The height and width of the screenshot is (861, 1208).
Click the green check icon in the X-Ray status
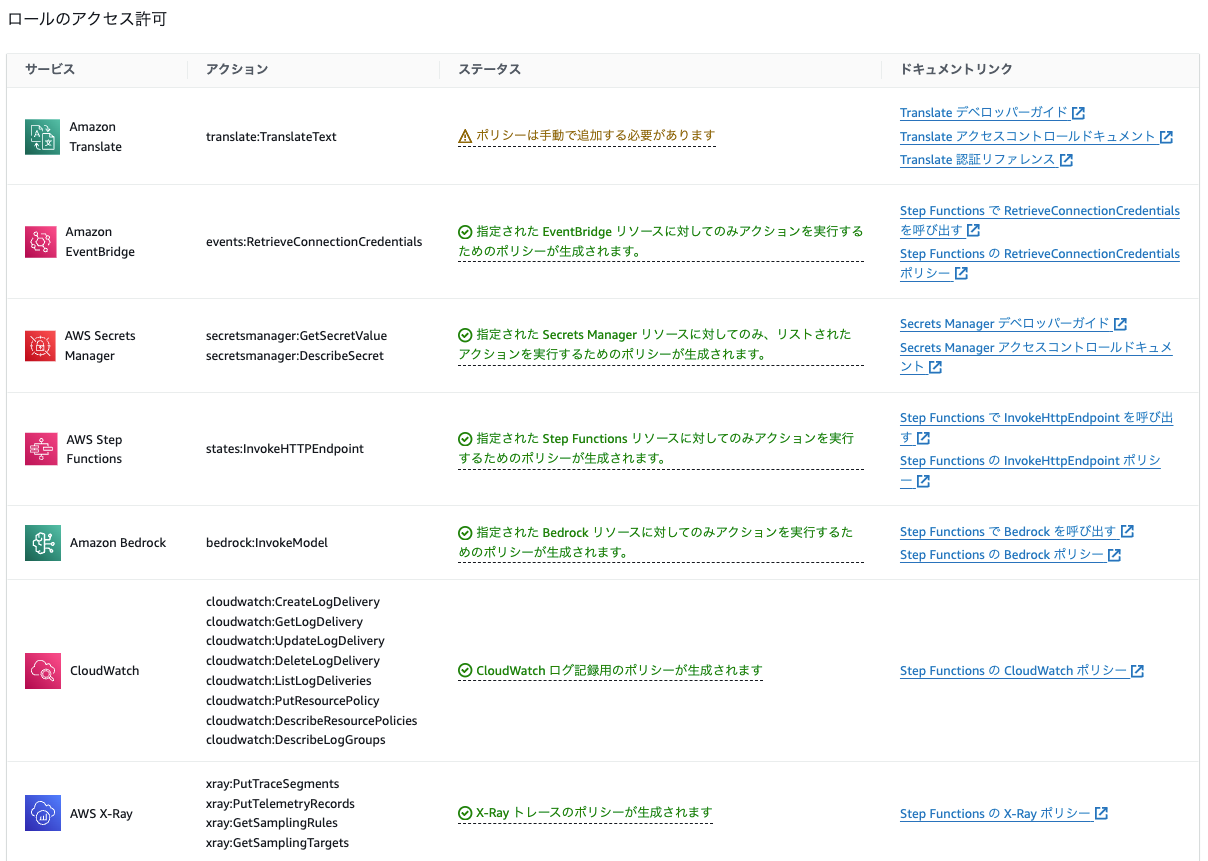point(465,814)
